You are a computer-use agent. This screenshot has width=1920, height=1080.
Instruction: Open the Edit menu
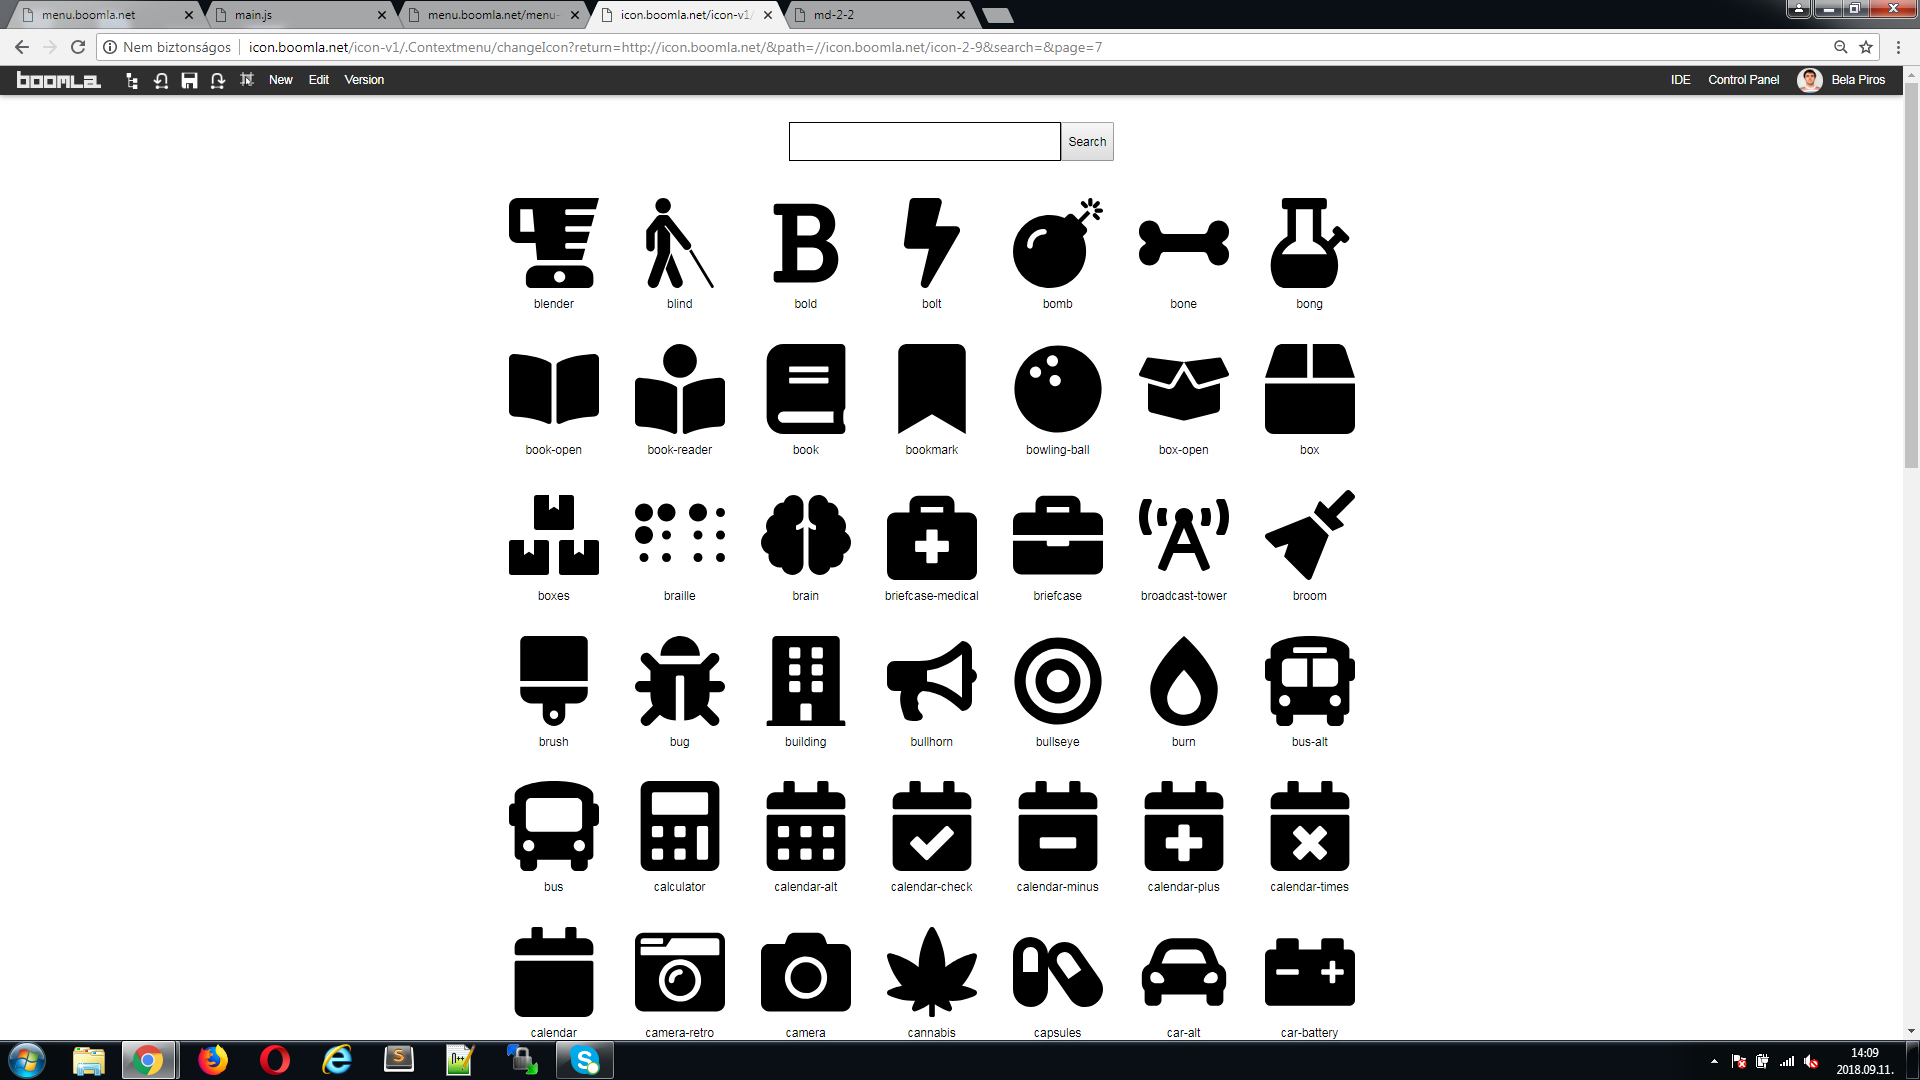click(x=319, y=80)
